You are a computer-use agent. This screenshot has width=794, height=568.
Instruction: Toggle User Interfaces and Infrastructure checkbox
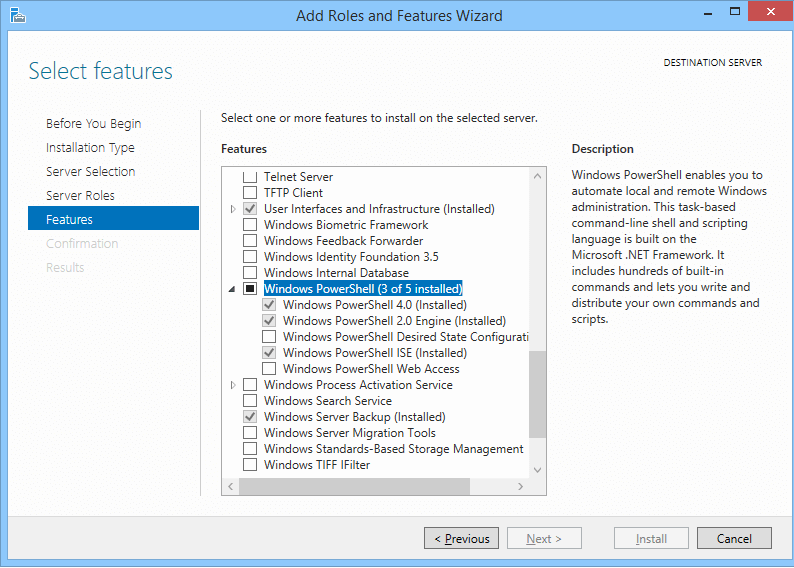250,209
